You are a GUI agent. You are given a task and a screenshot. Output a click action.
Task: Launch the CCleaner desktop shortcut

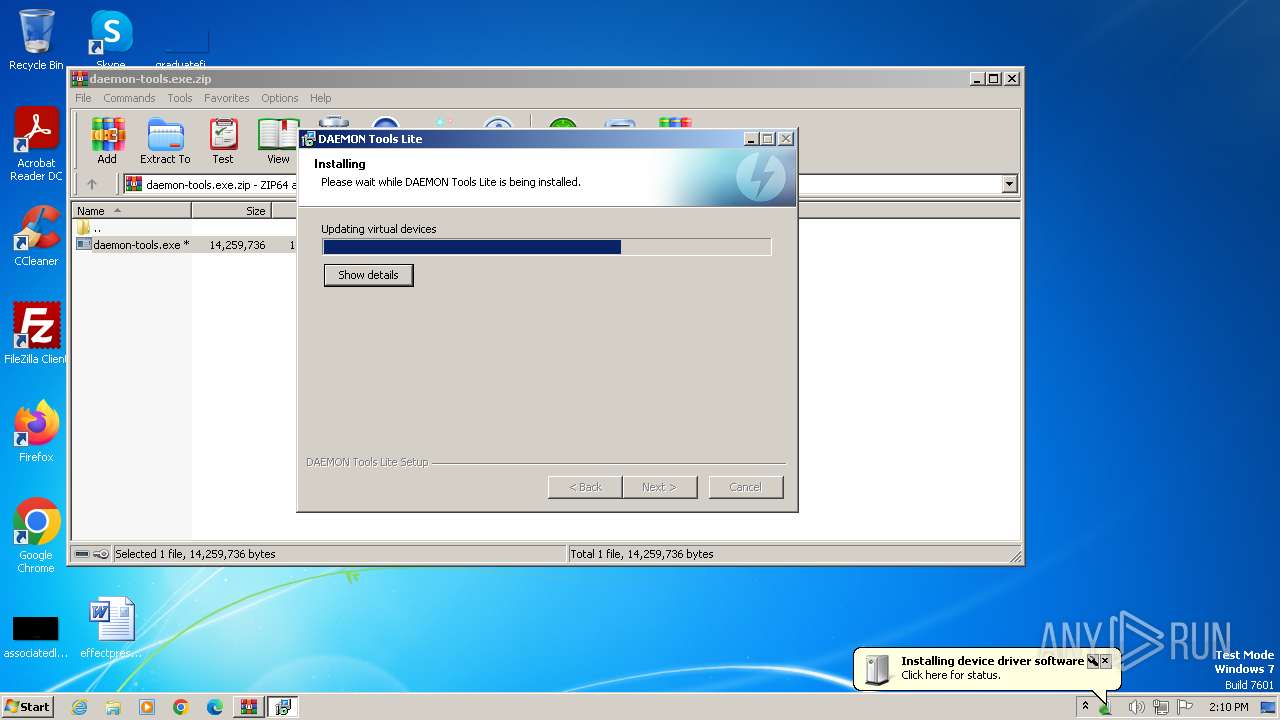tap(36, 236)
